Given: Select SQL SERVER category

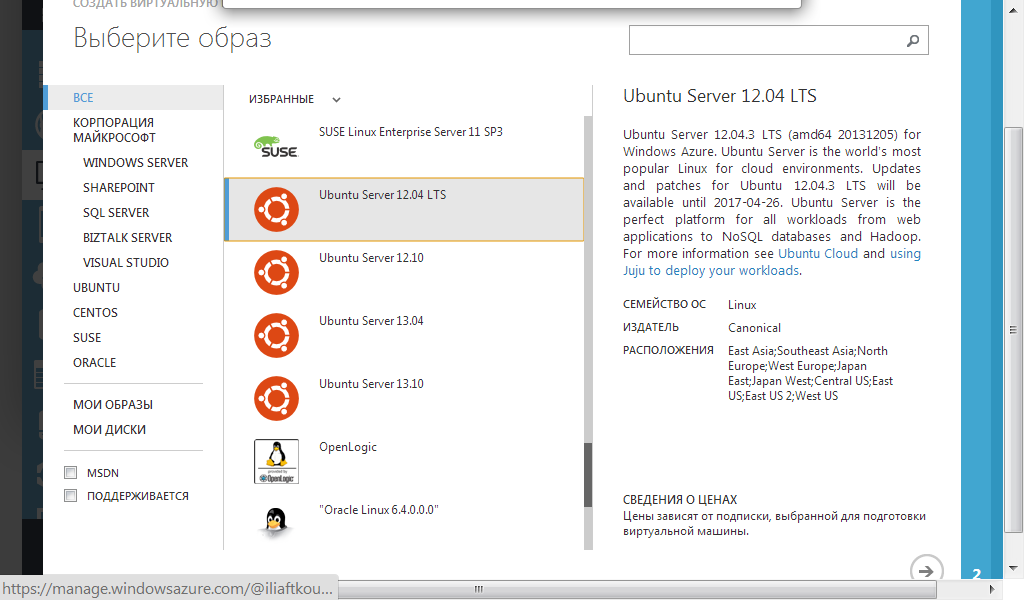Looking at the screenshot, I should (x=116, y=213).
